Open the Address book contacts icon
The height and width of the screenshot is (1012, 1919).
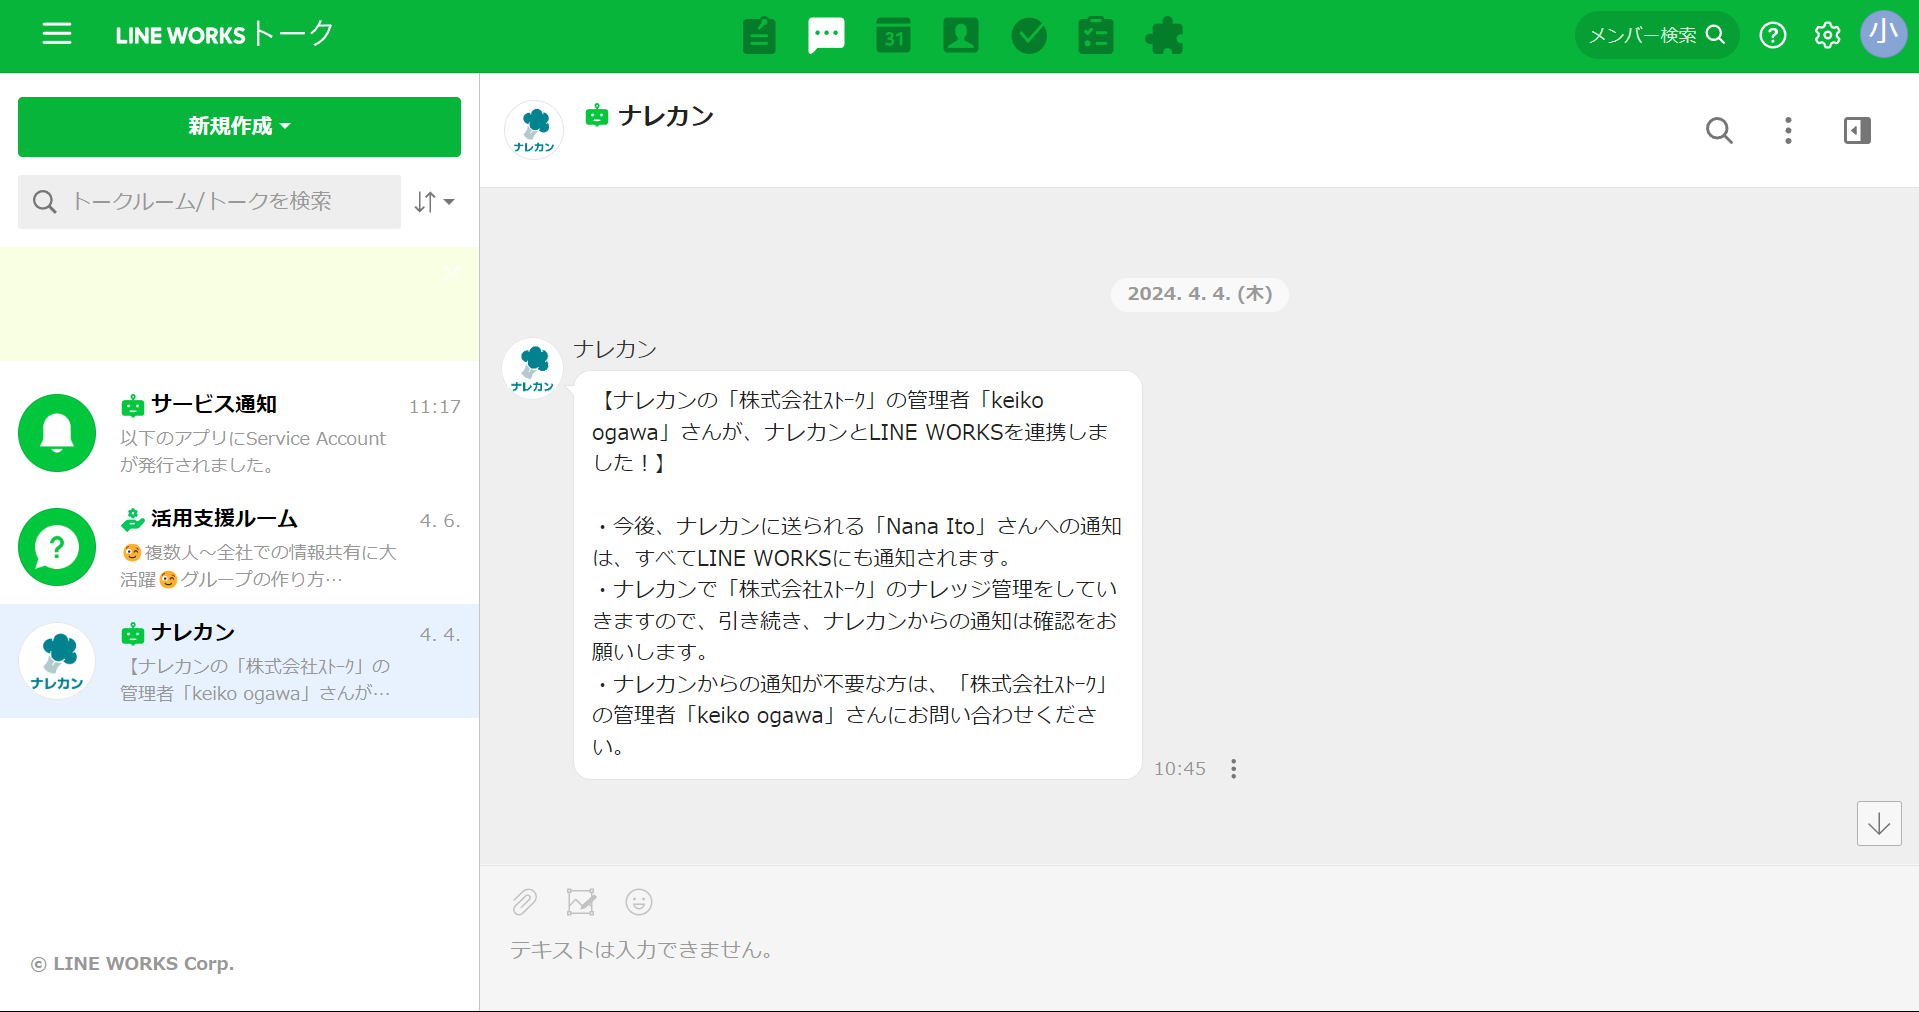[x=961, y=35]
